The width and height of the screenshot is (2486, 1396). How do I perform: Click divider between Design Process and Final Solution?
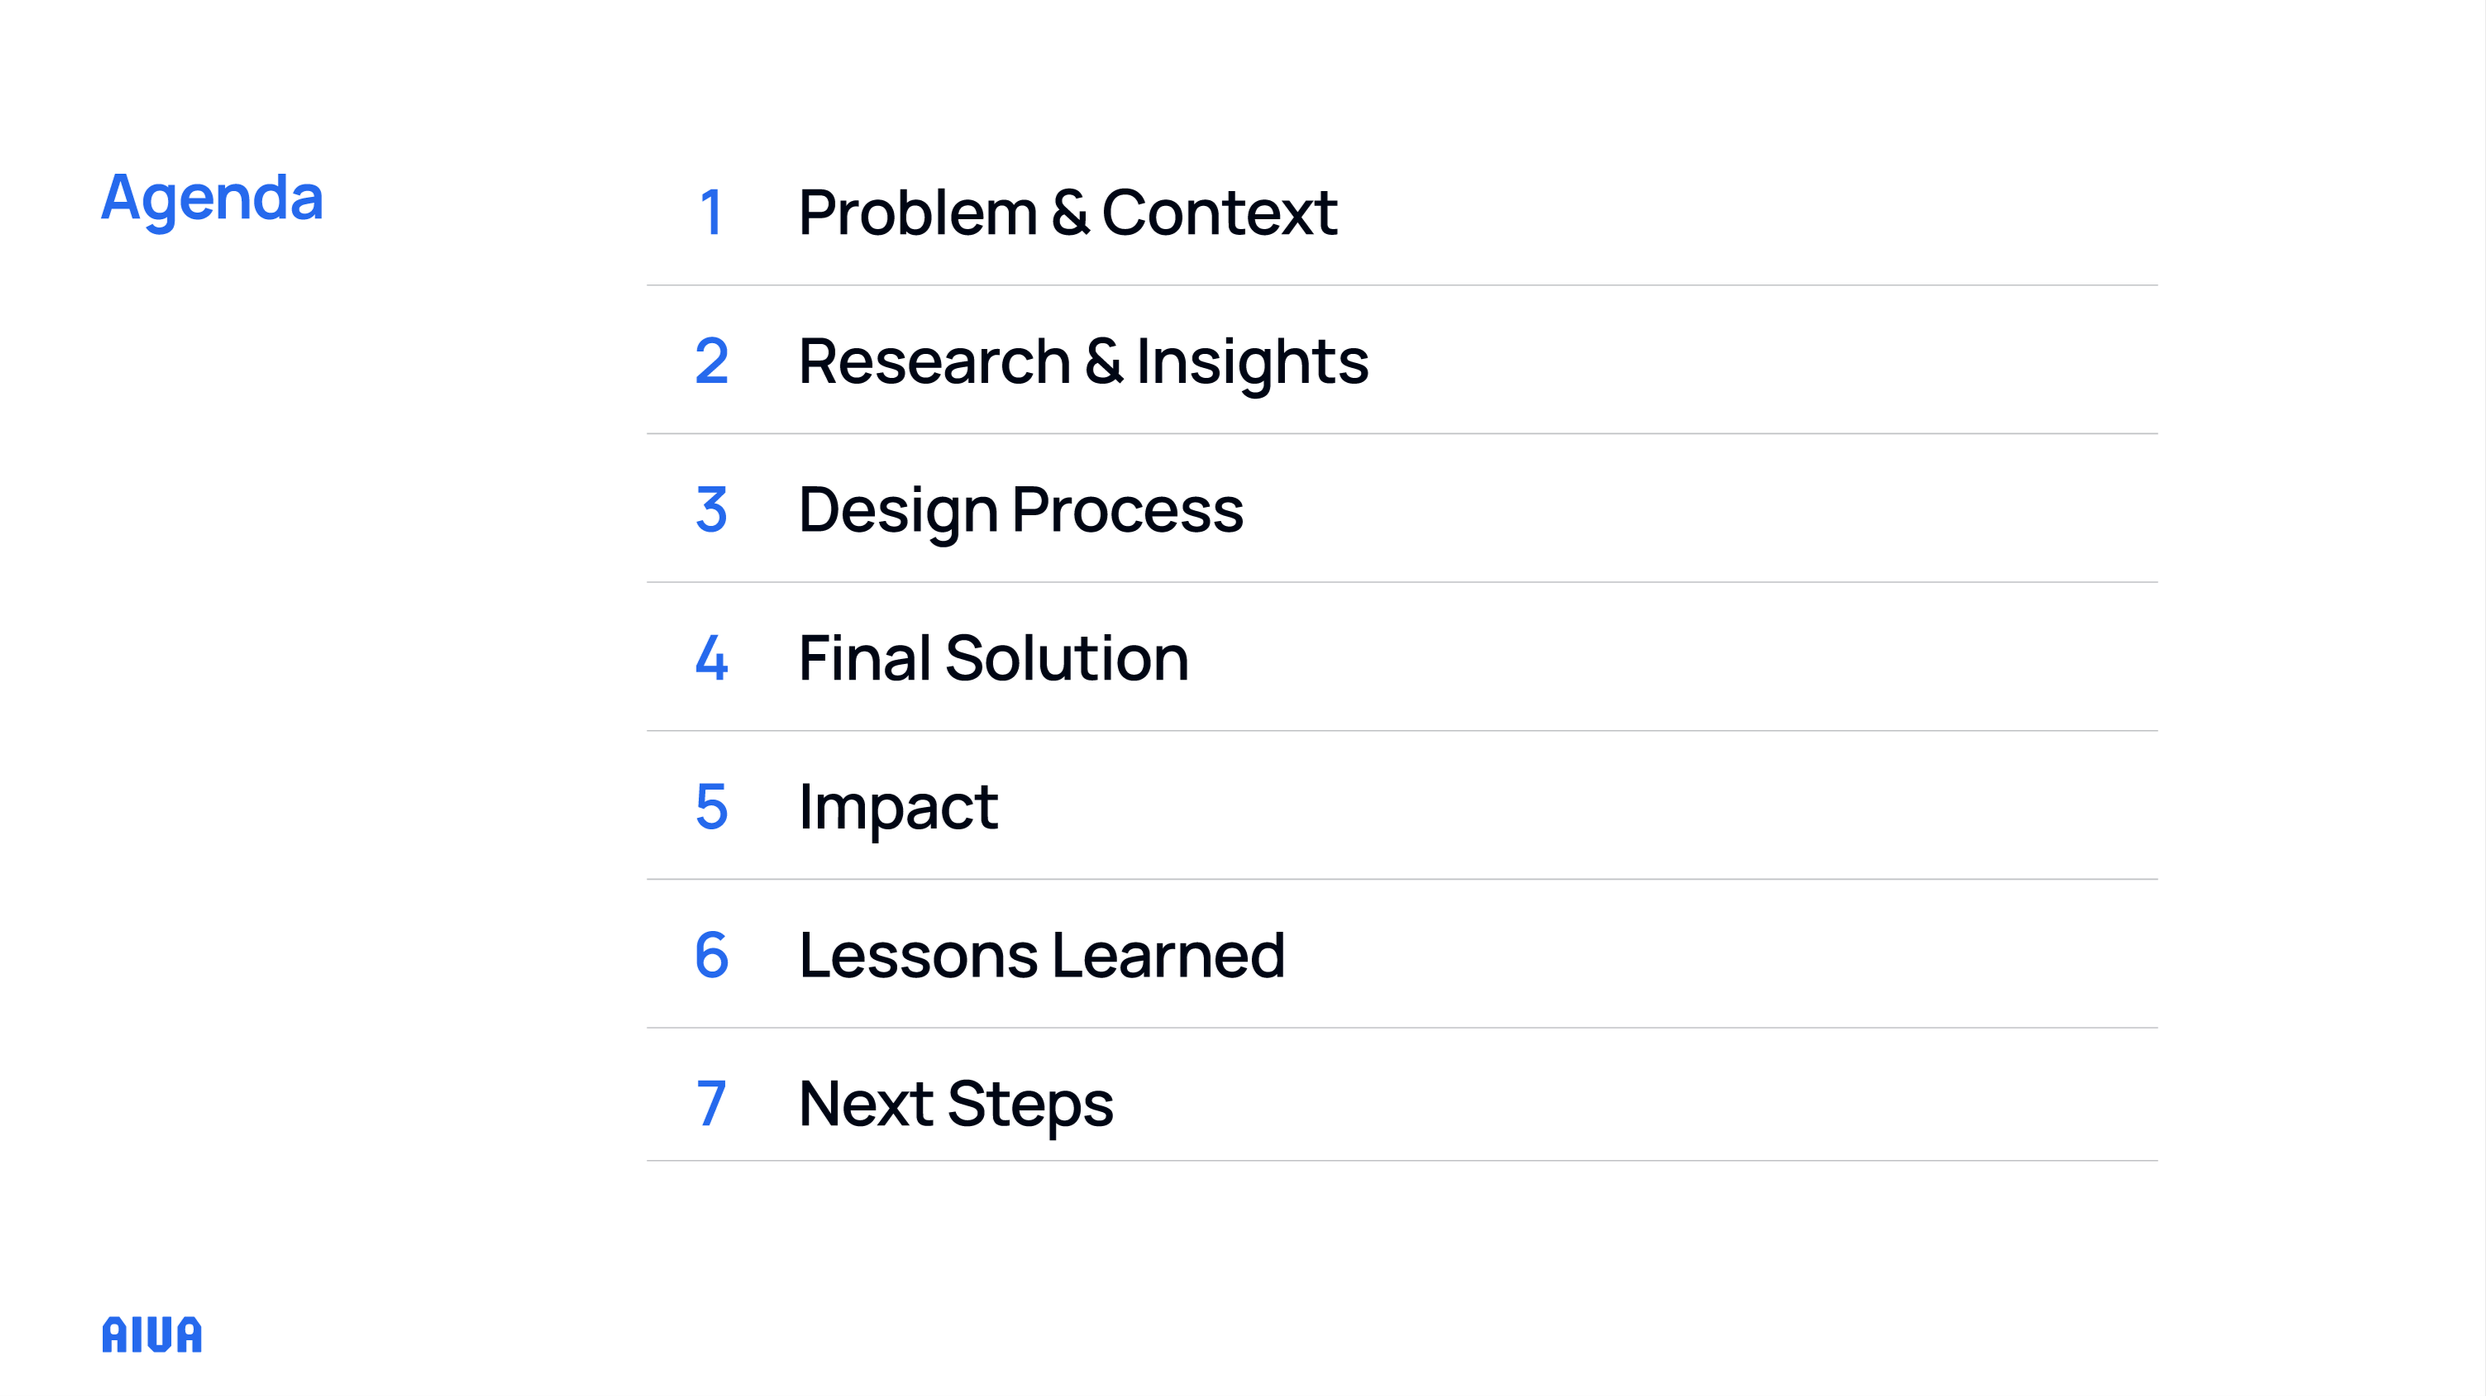1402,582
